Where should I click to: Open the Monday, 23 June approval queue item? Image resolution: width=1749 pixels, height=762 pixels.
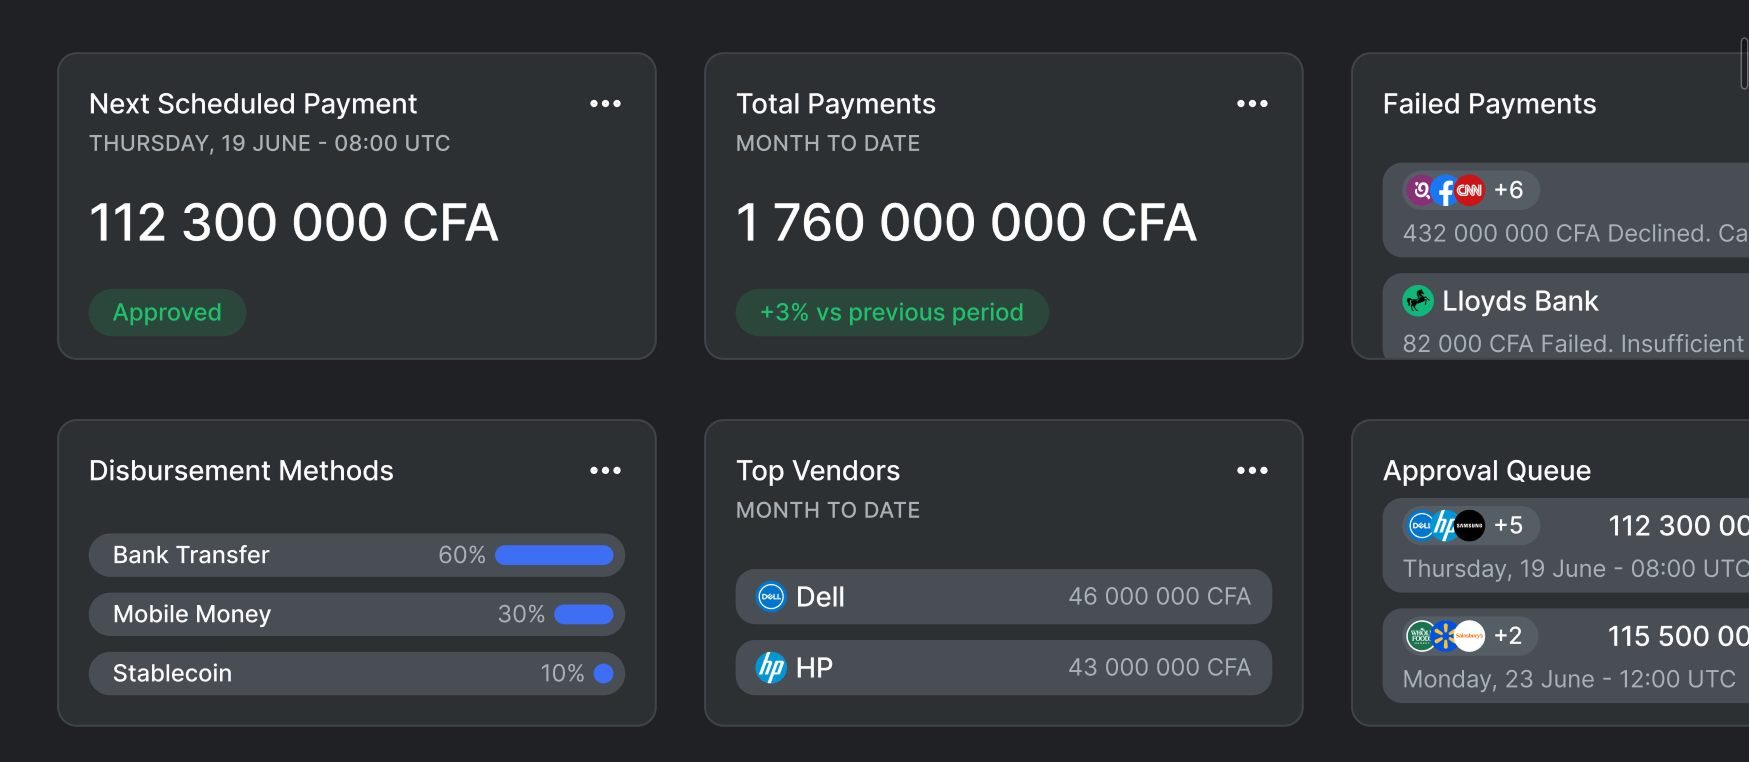1566,655
